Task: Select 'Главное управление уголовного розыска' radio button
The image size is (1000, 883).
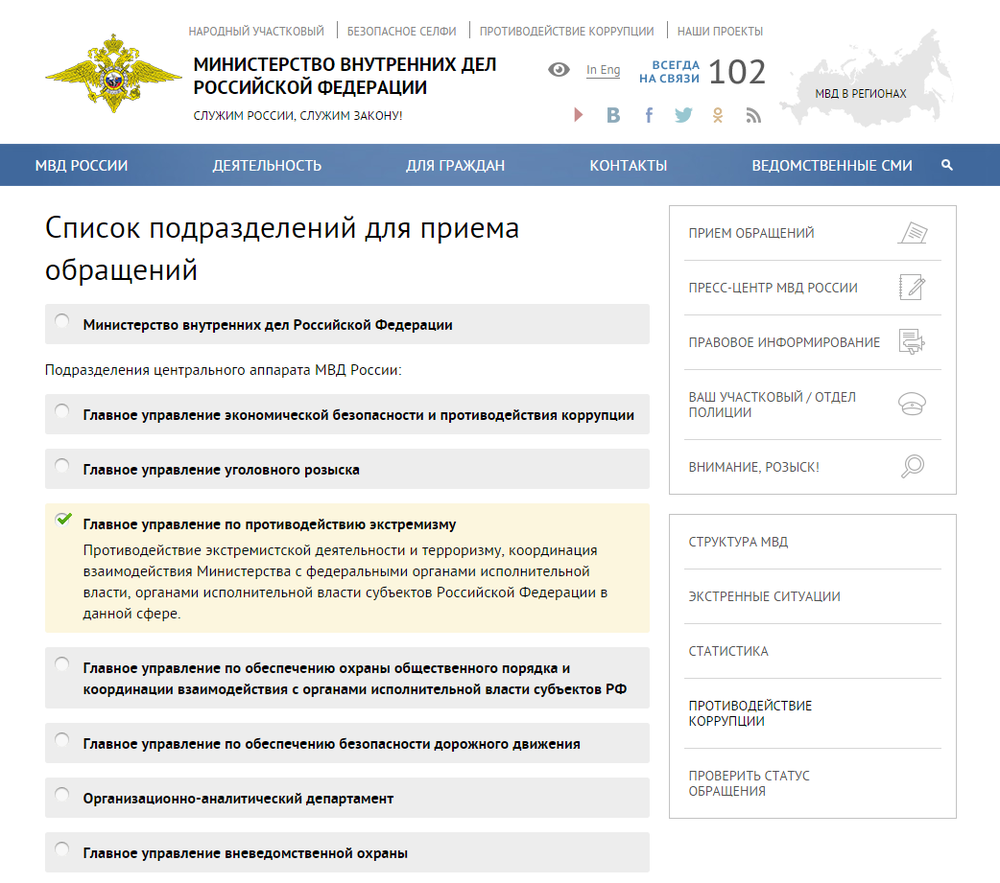Action: click(x=62, y=467)
